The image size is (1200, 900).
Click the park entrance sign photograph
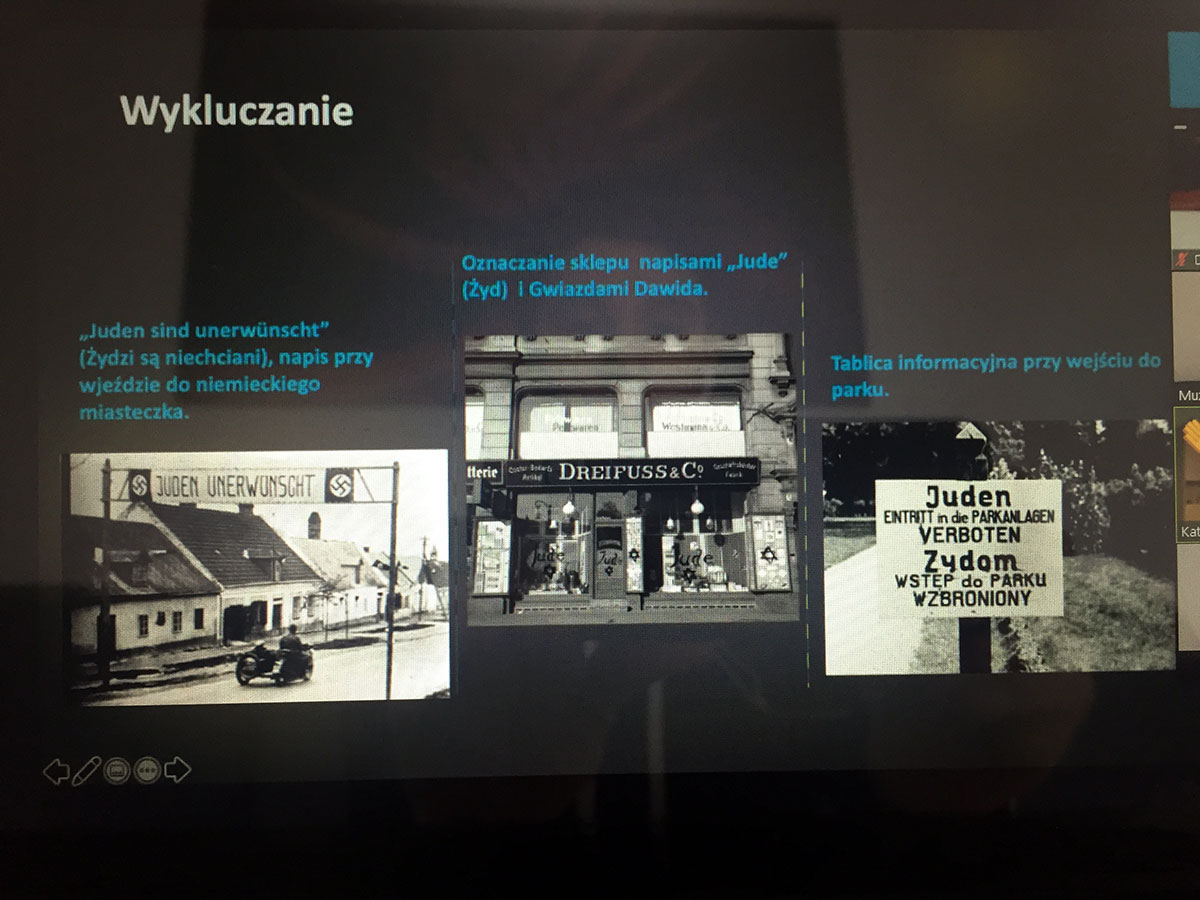(997, 547)
